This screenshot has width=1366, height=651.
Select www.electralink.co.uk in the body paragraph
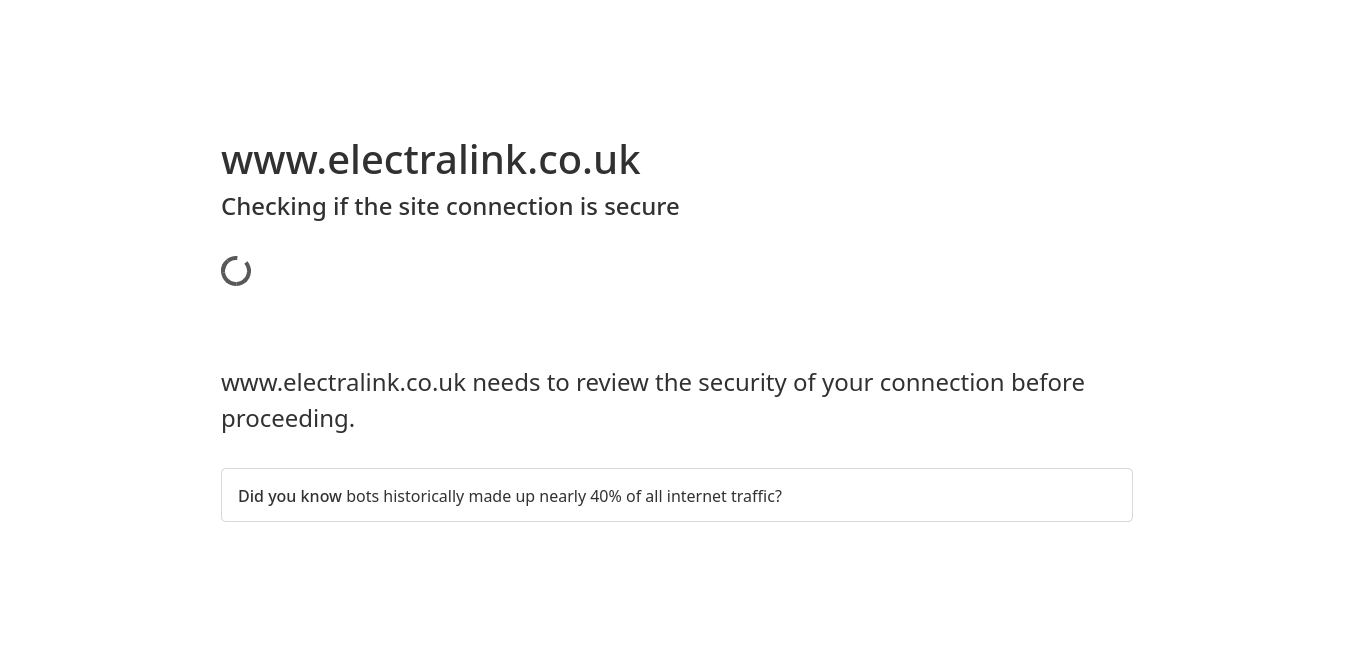coord(343,383)
